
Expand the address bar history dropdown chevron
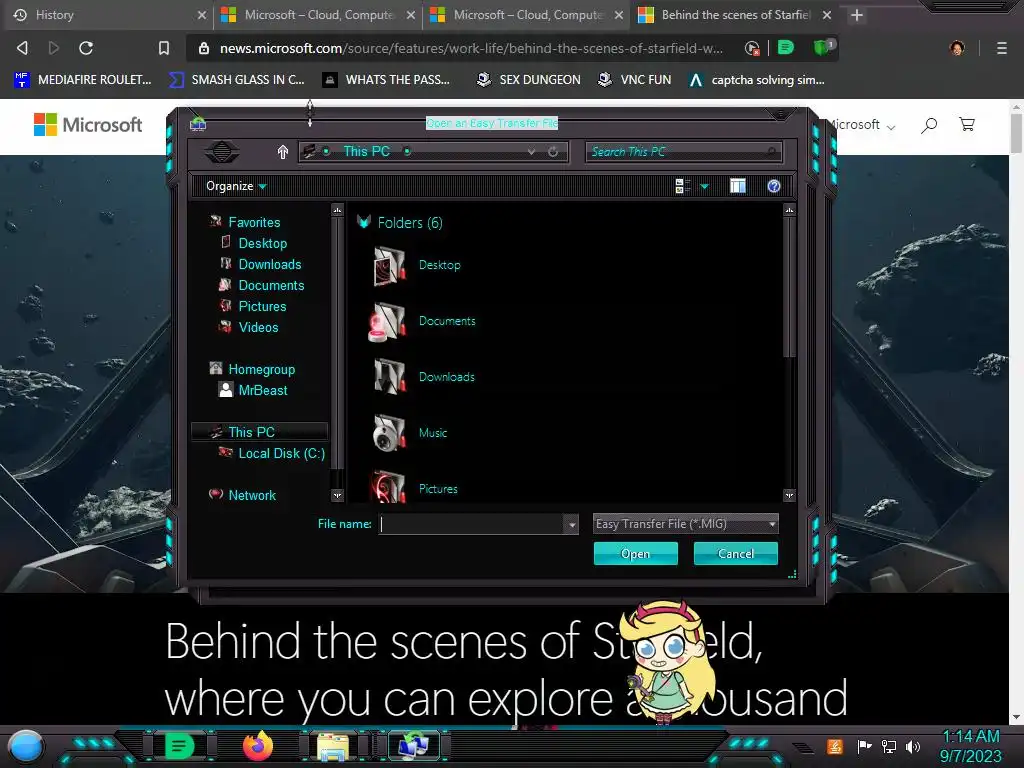click(532, 152)
